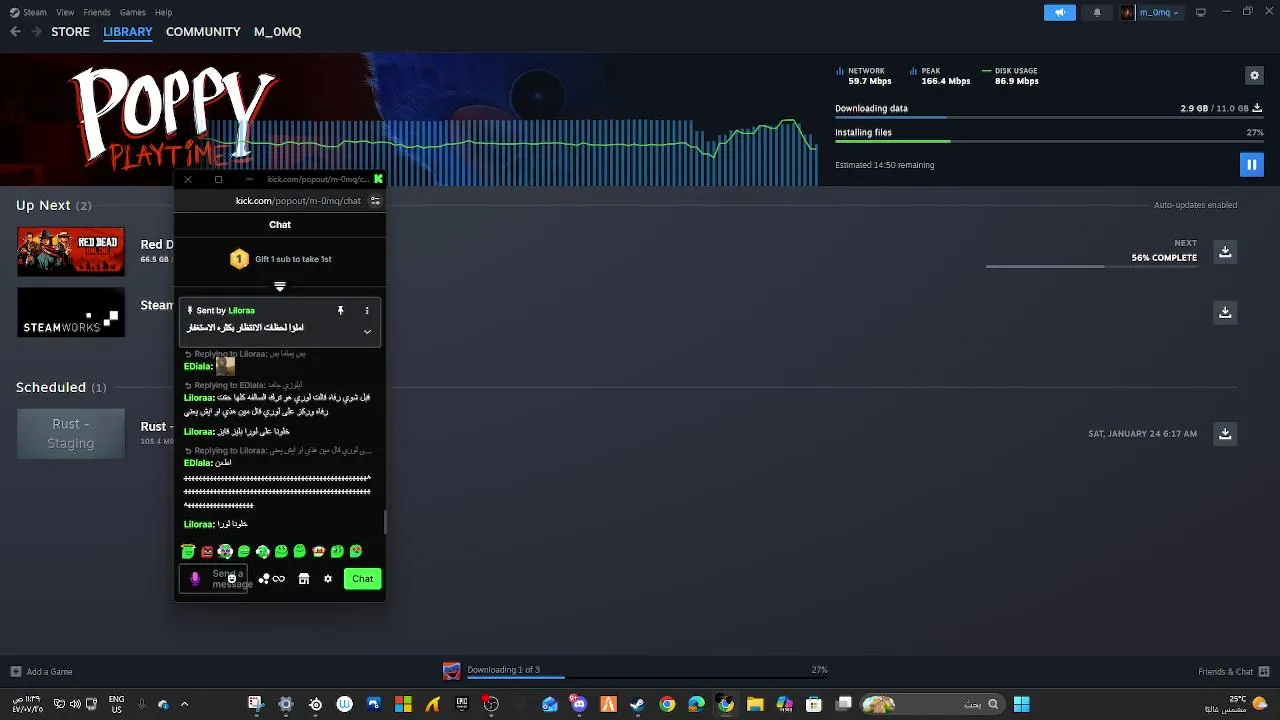
Task: Open Discord from taskbar
Action: [x=579, y=704]
